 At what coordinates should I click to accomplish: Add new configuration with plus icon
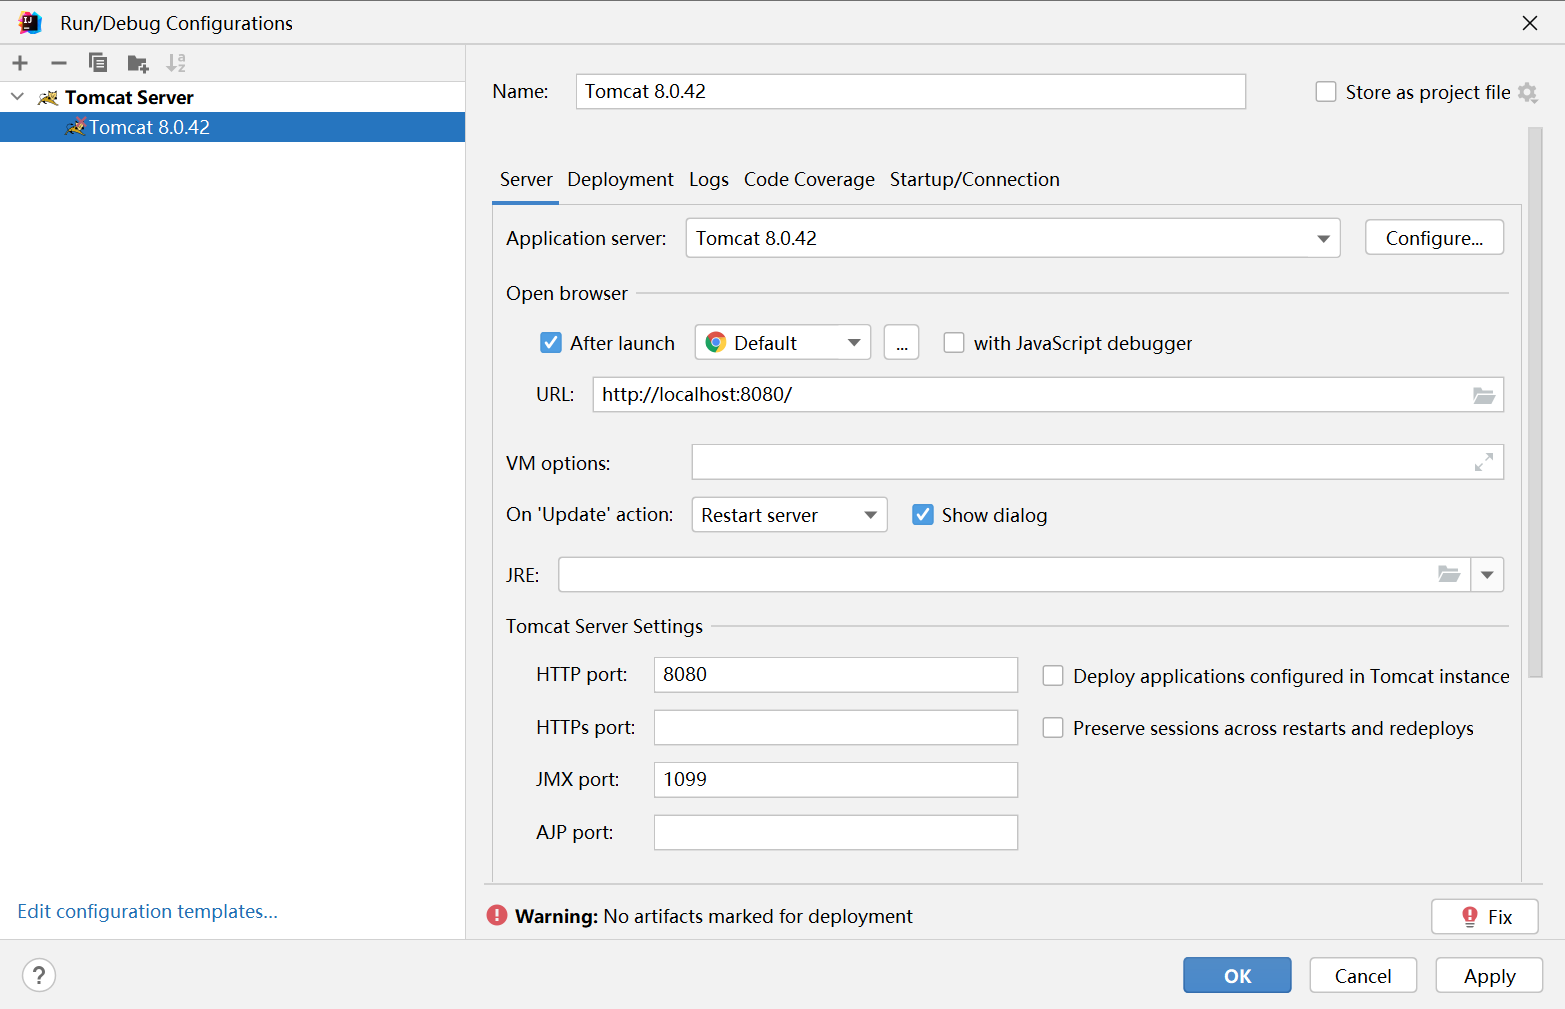20,63
